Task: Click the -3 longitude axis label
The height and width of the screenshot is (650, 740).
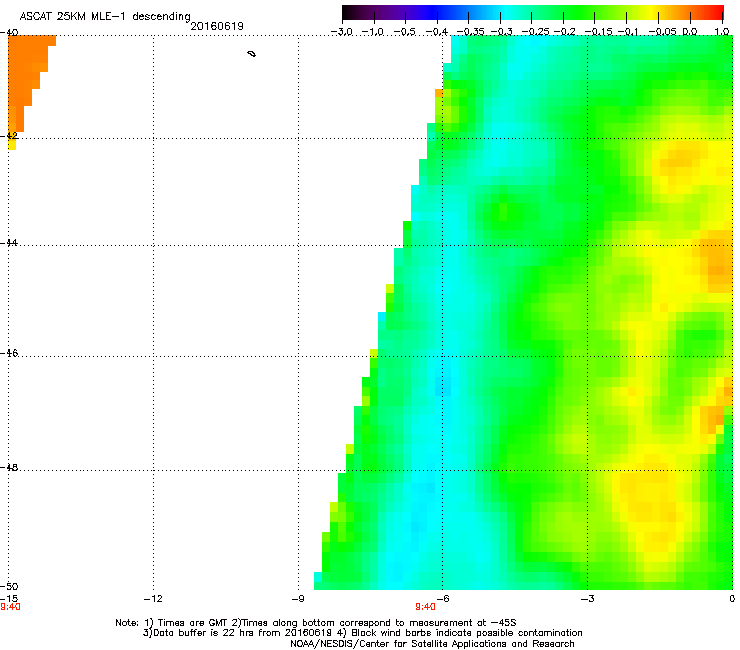Action: (x=587, y=599)
